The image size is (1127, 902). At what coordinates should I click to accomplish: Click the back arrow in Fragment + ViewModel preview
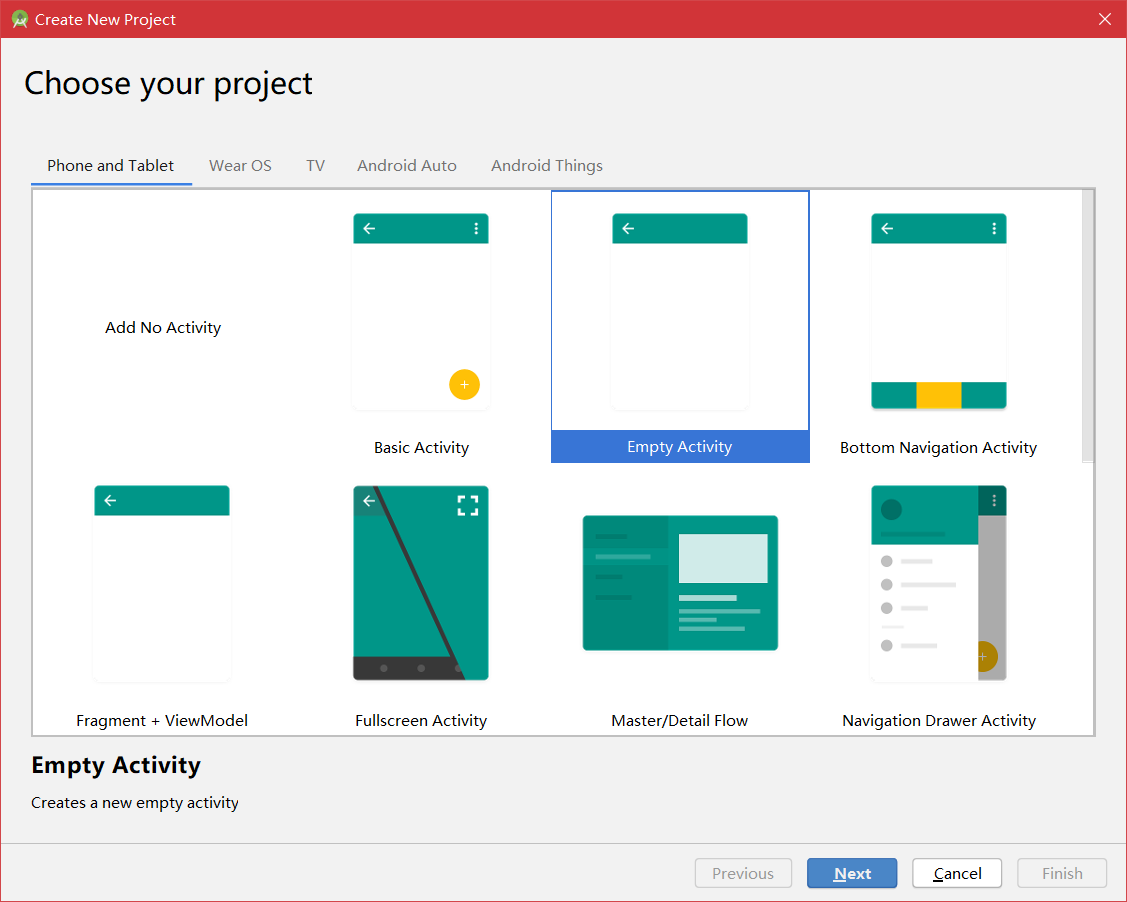pyautogui.click(x=110, y=500)
